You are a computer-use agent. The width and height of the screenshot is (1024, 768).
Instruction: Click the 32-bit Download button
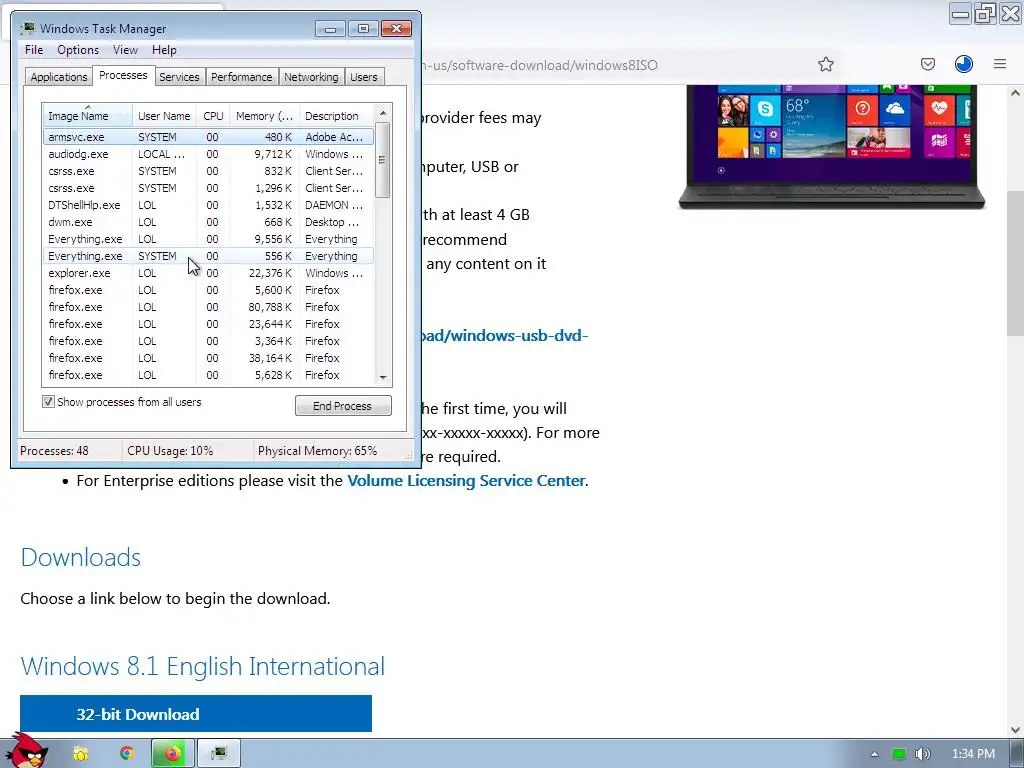coord(196,714)
